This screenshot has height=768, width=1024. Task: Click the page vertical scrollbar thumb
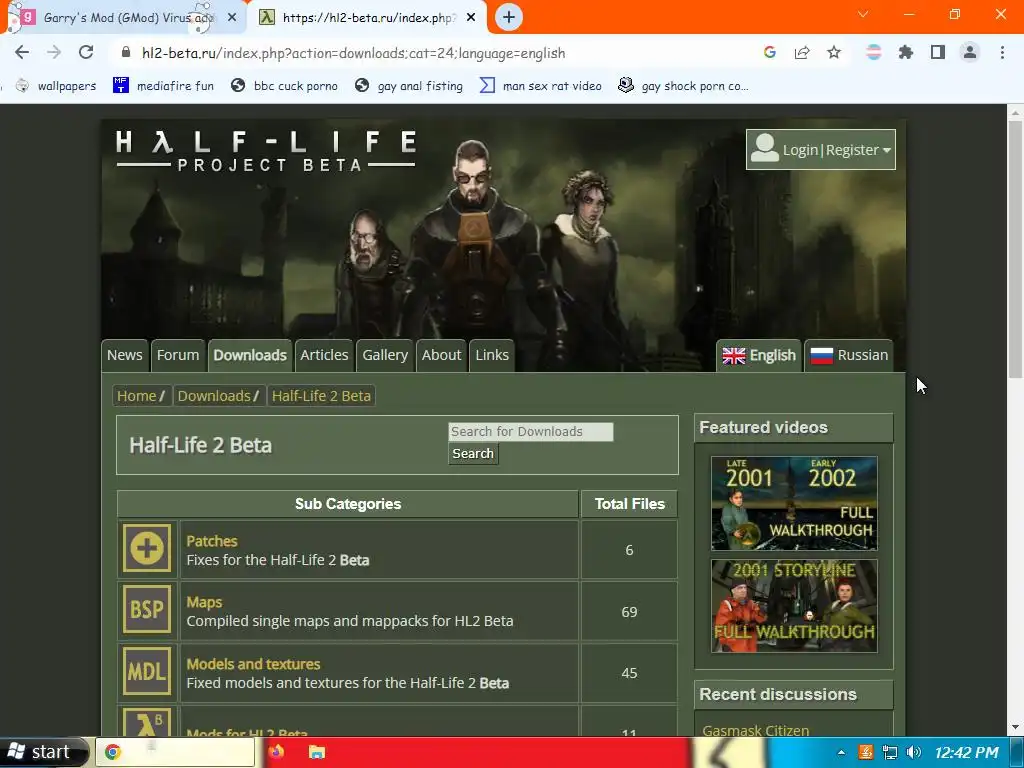tap(1015, 248)
